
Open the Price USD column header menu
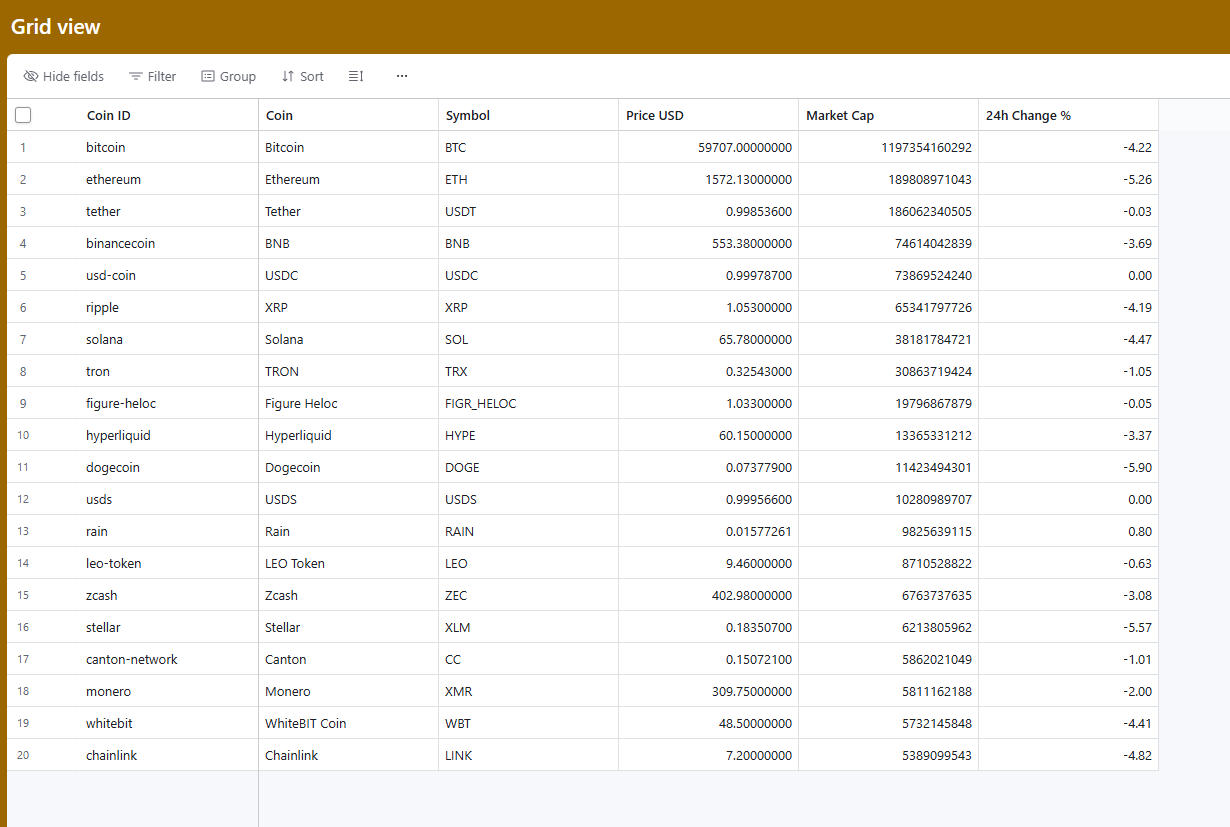pyautogui.click(x=708, y=115)
